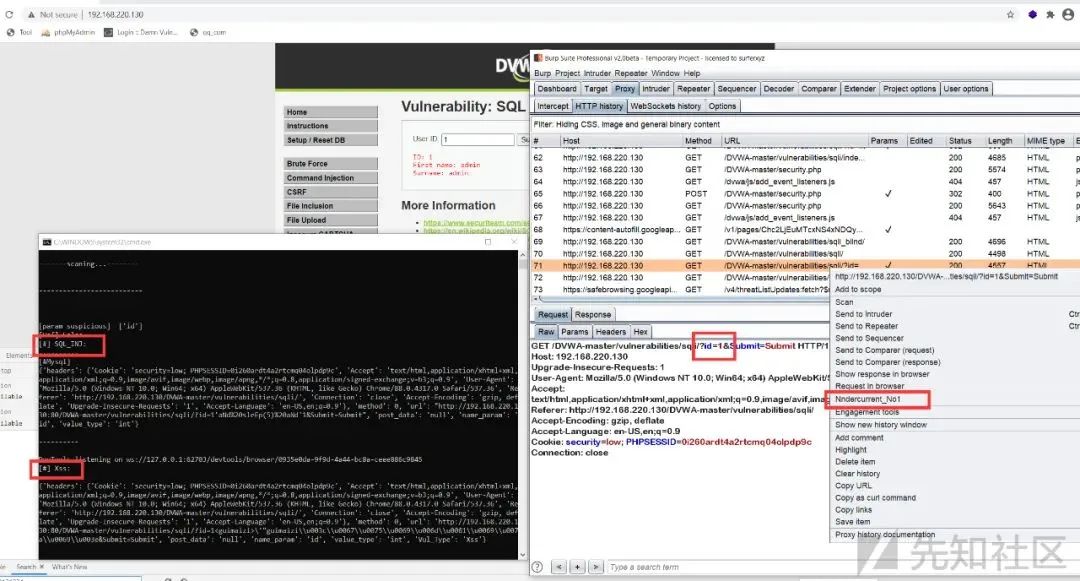1080x581 pixels.
Task: Choose Send to Intruder in context menu
Action: coord(863,314)
